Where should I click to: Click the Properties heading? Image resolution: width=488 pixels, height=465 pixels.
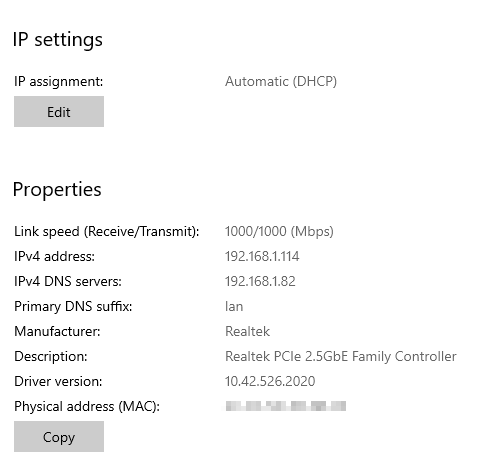pos(57,190)
